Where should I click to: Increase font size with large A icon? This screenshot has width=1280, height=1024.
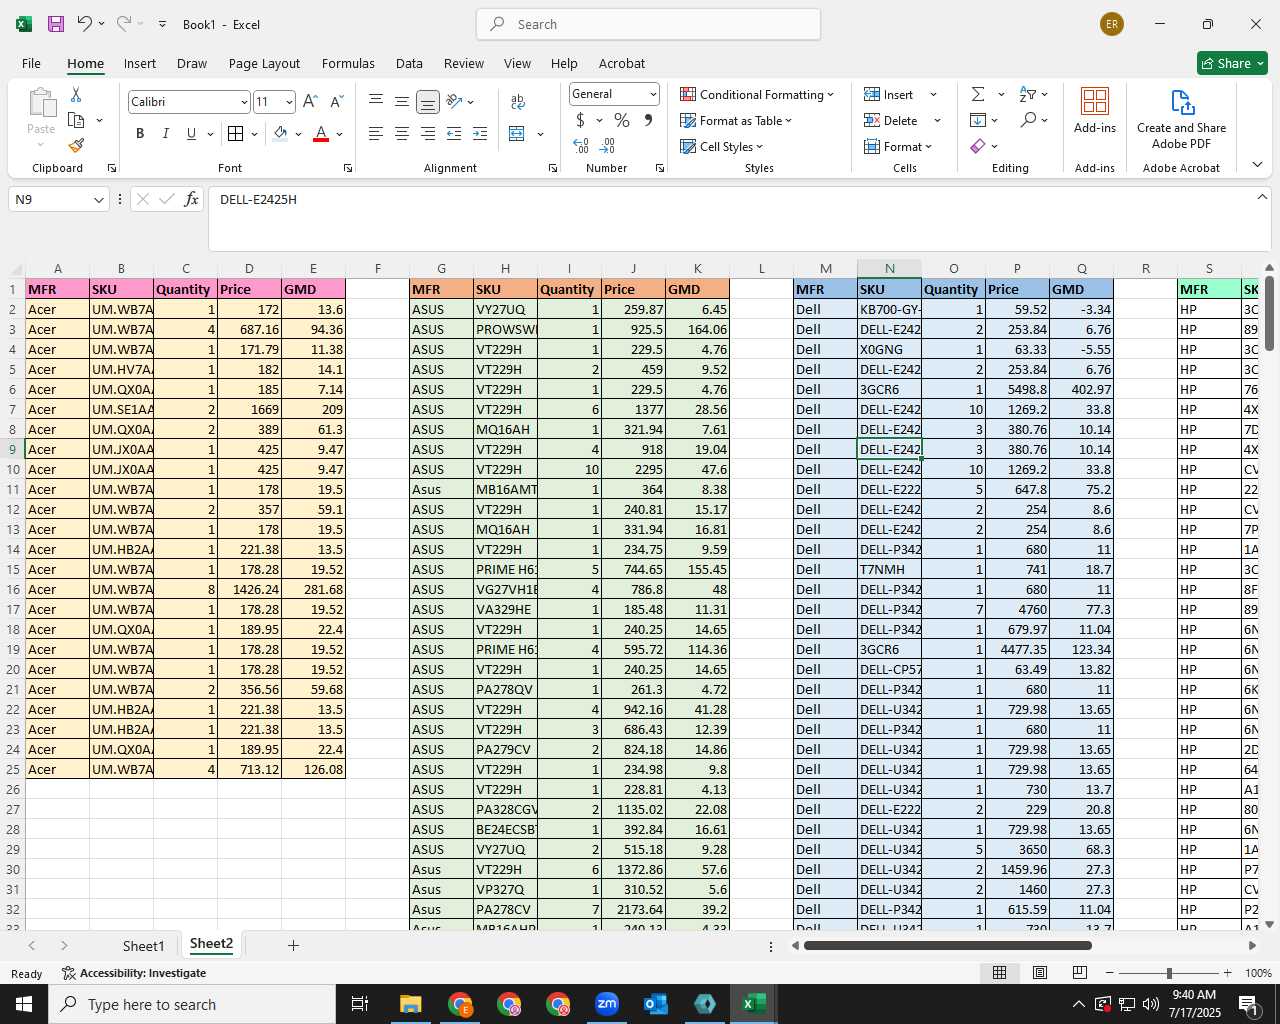coord(310,102)
